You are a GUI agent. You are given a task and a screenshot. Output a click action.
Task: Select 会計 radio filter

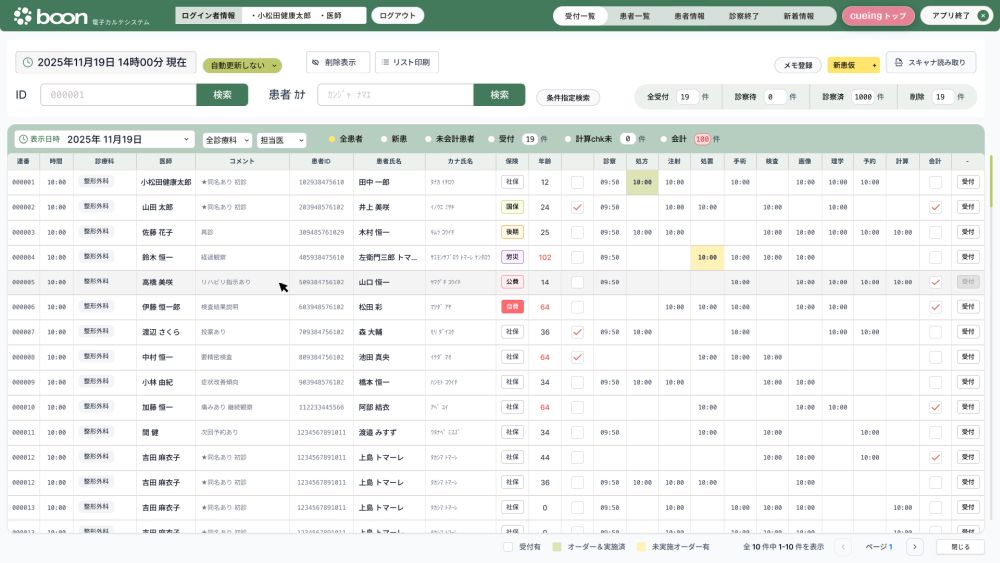tap(664, 139)
